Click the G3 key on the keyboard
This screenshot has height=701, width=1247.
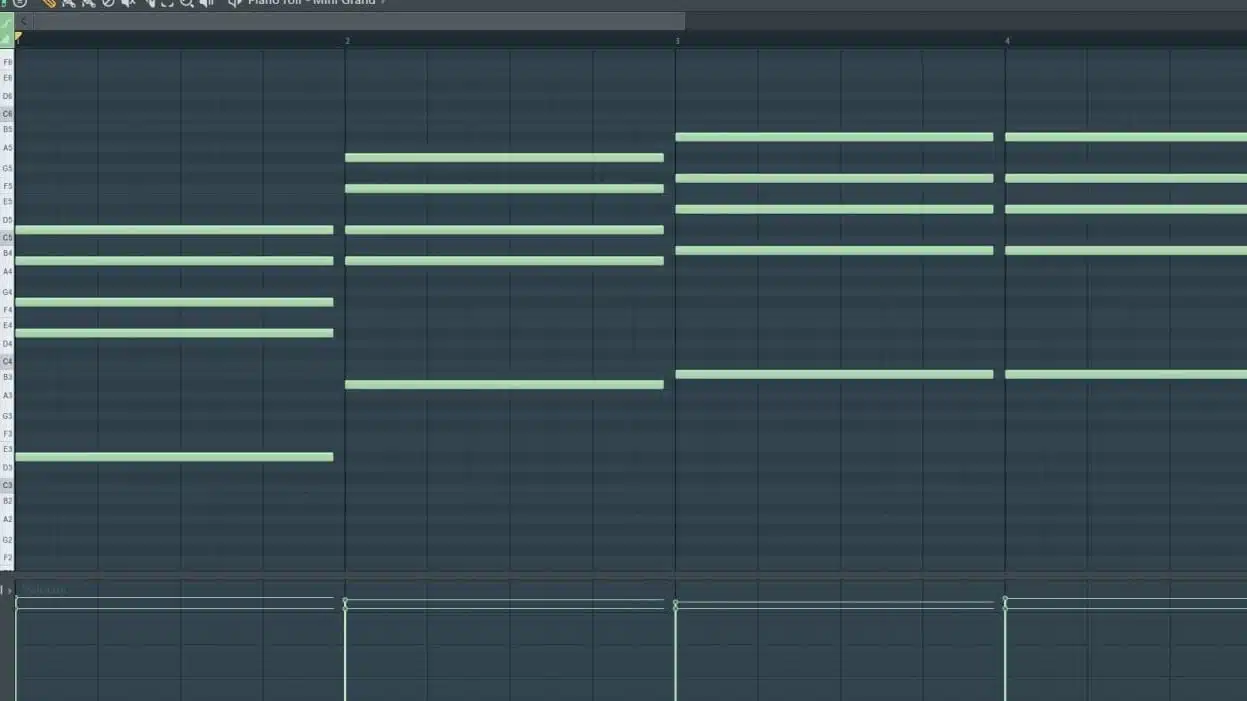coord(7,416)
